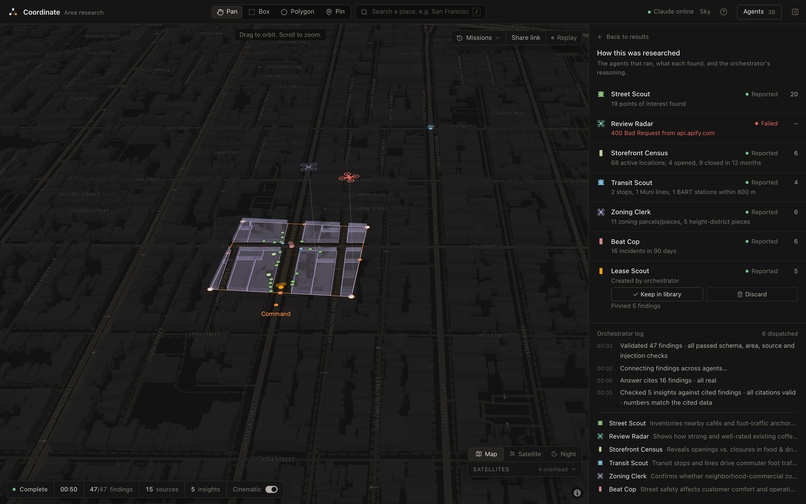Viewport: 806px width, 504px height.
Task: Open the Storefront Census row title
Action: 639,153
